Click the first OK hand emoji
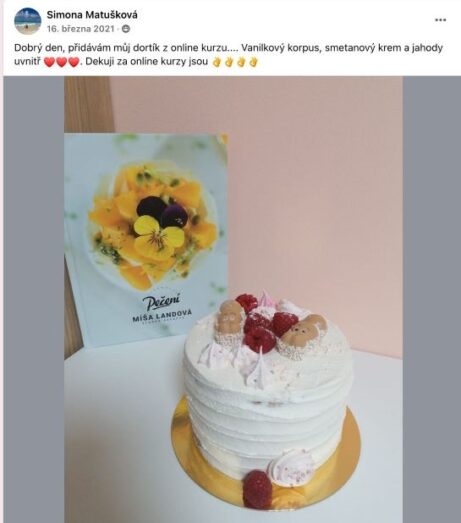Image resolution: width=461 pixels, height=523 pixels. (217, 62)
